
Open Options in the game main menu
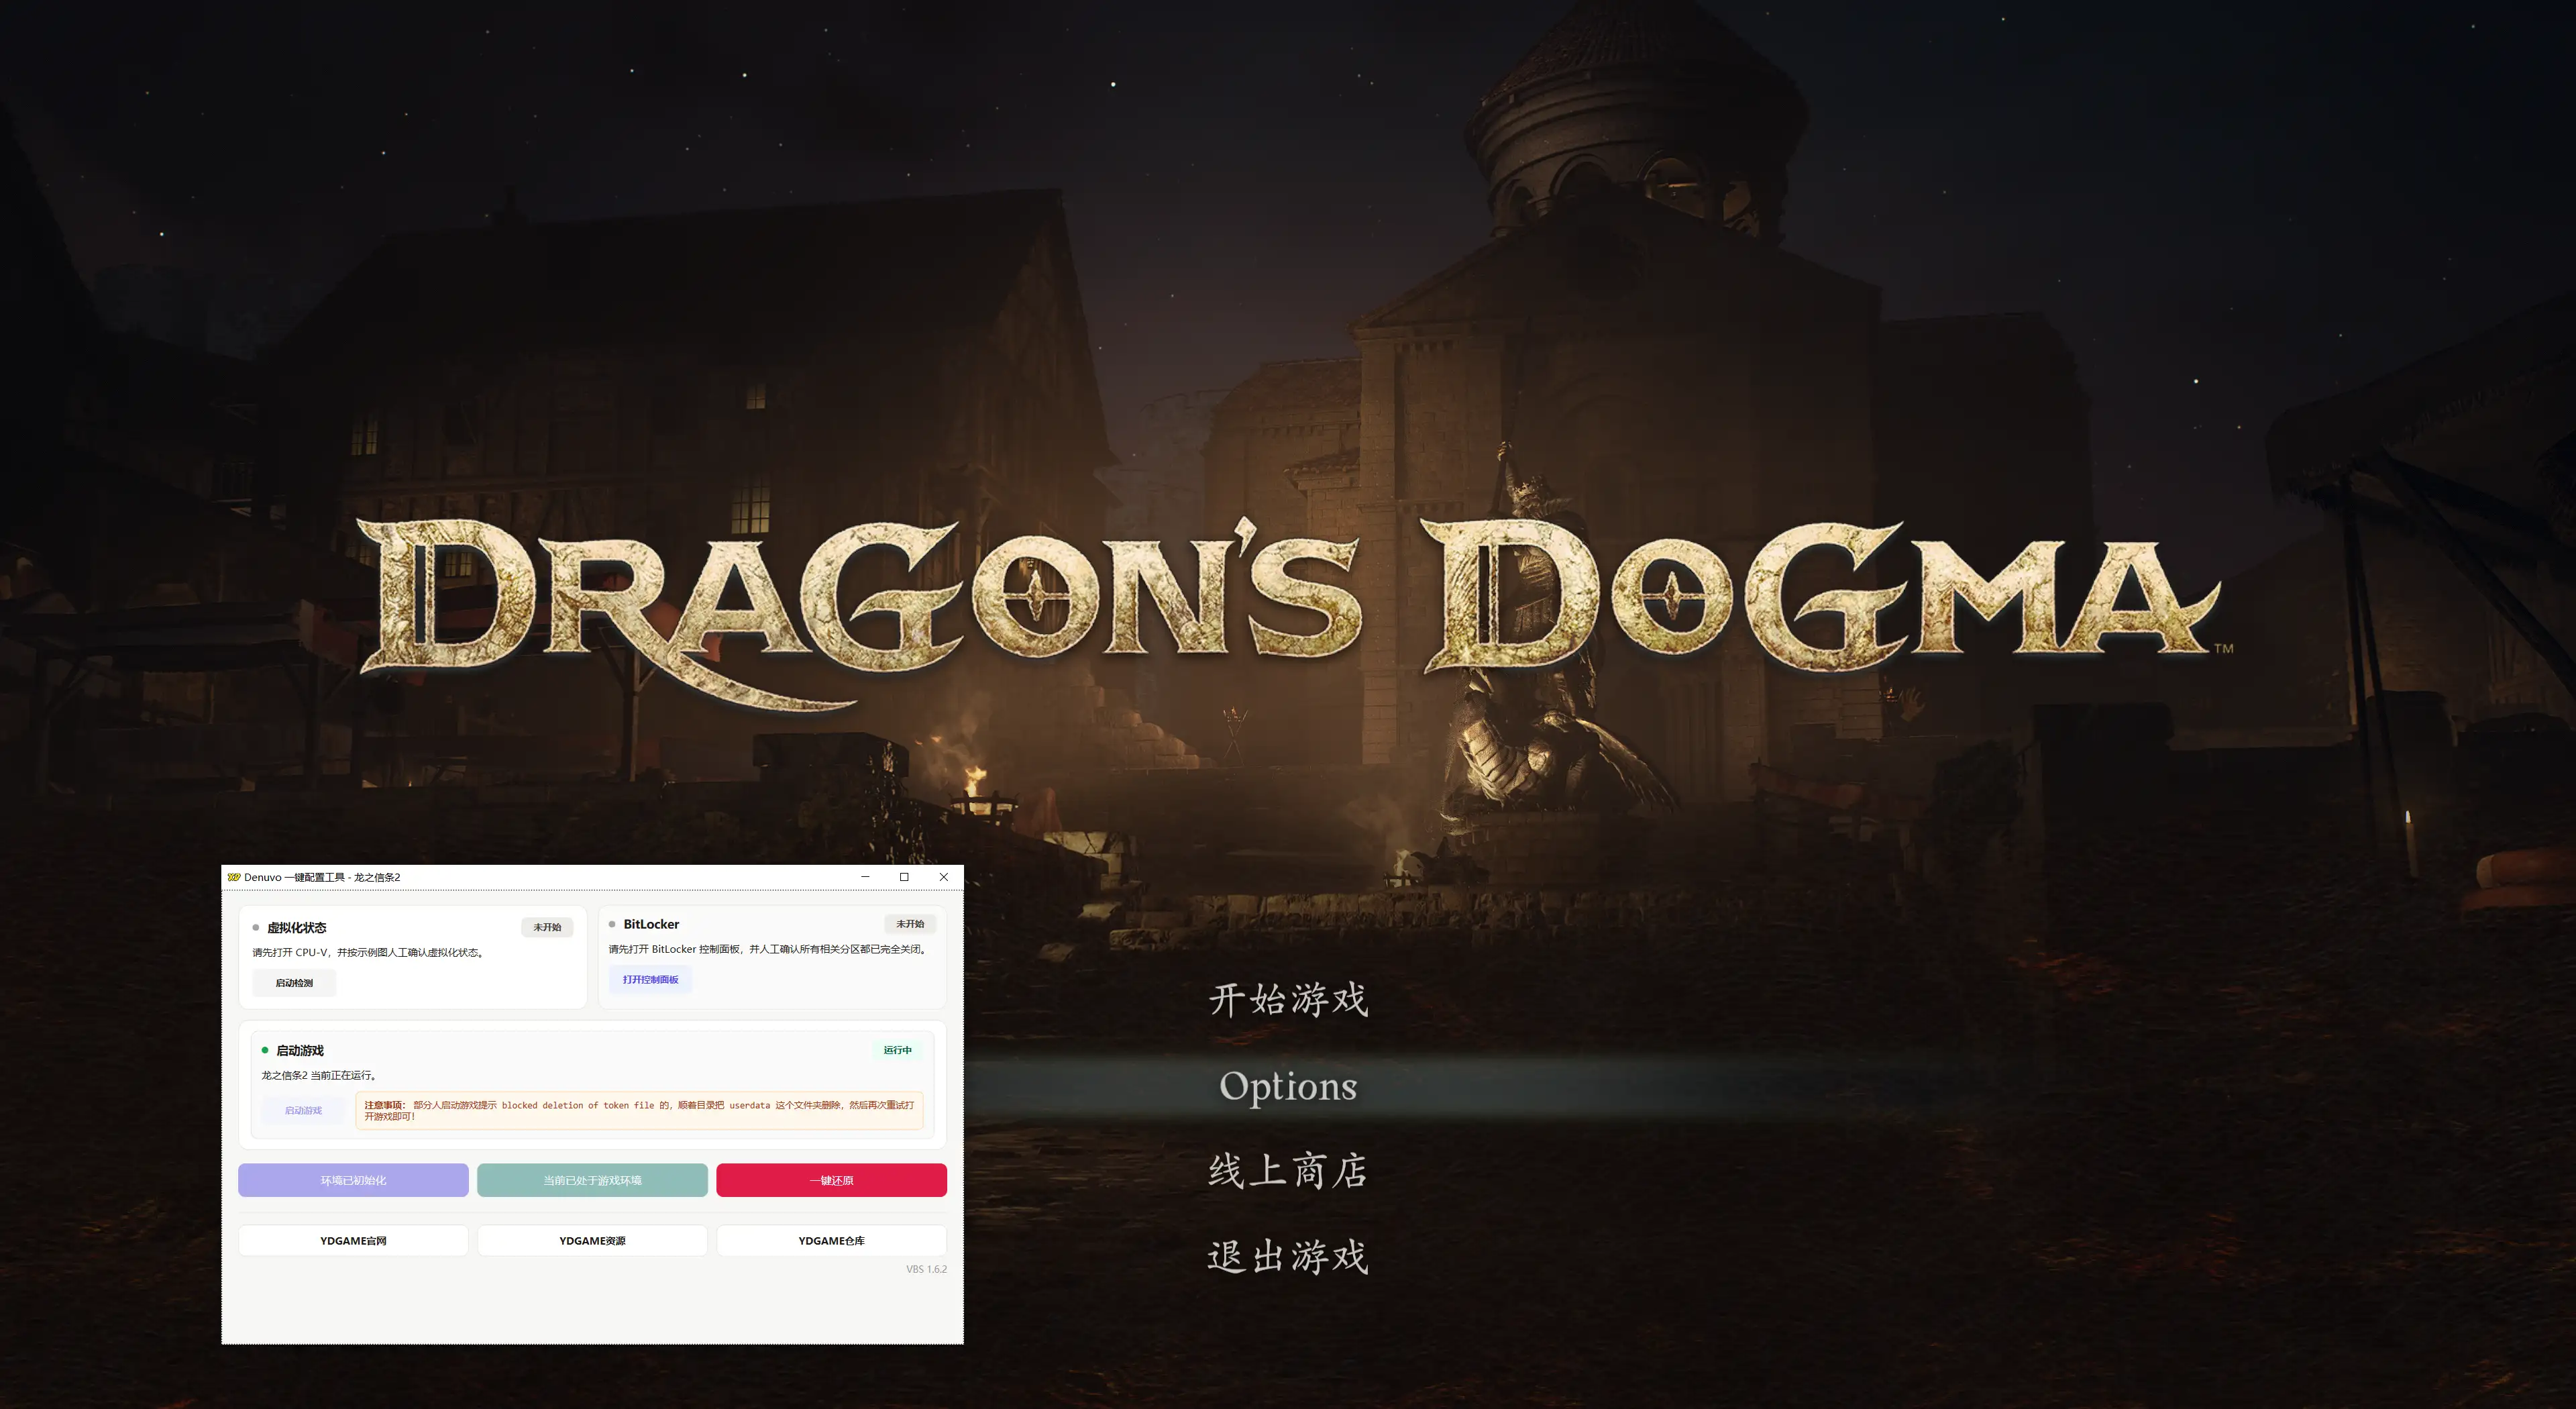click(x=1288, y=1086)
